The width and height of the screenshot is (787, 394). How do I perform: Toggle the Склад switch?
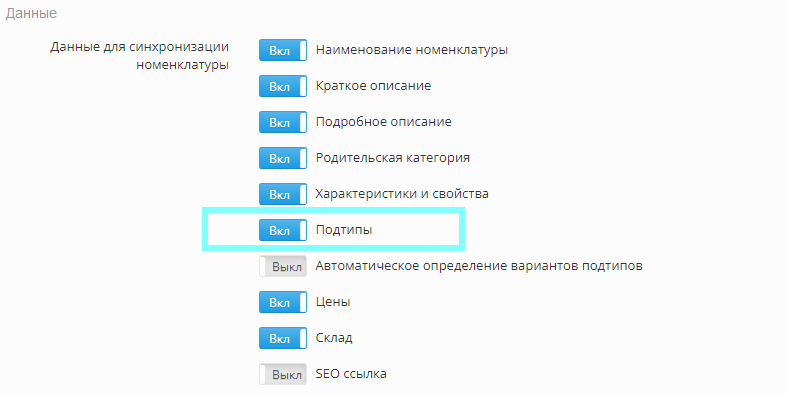[283, 338]
